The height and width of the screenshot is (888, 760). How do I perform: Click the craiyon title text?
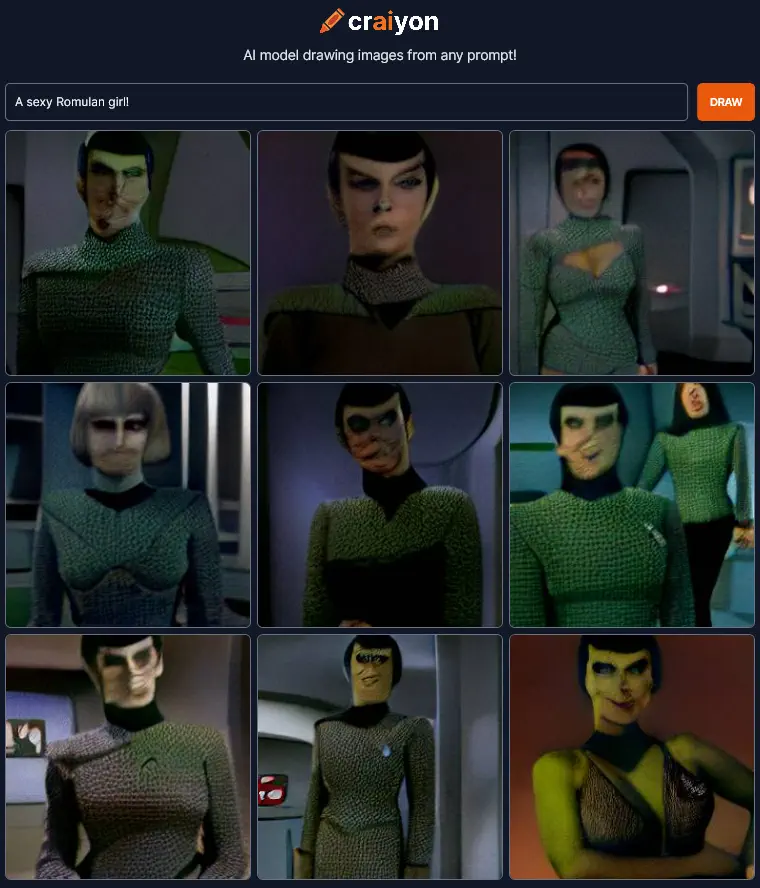[x=393, y=22]
